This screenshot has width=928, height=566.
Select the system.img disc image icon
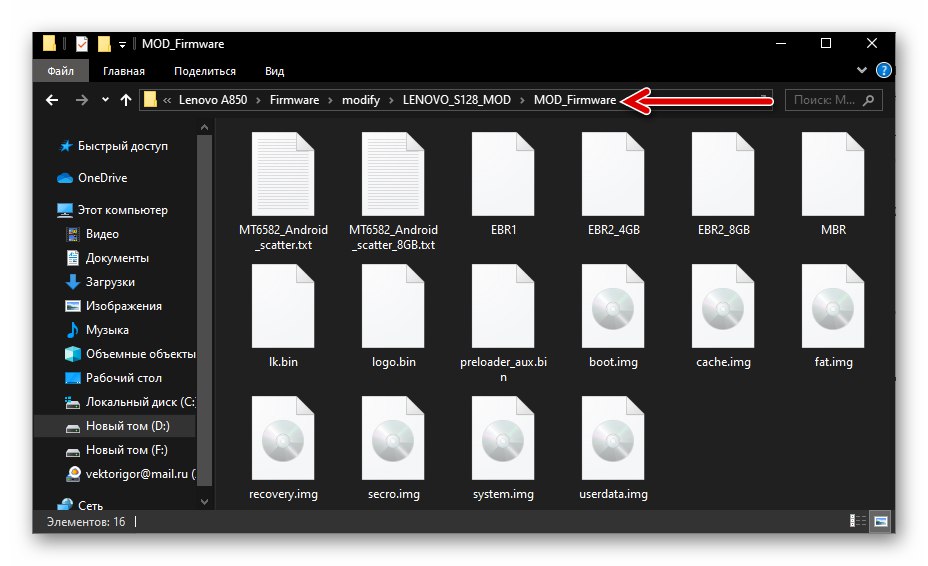click(503, 438)
